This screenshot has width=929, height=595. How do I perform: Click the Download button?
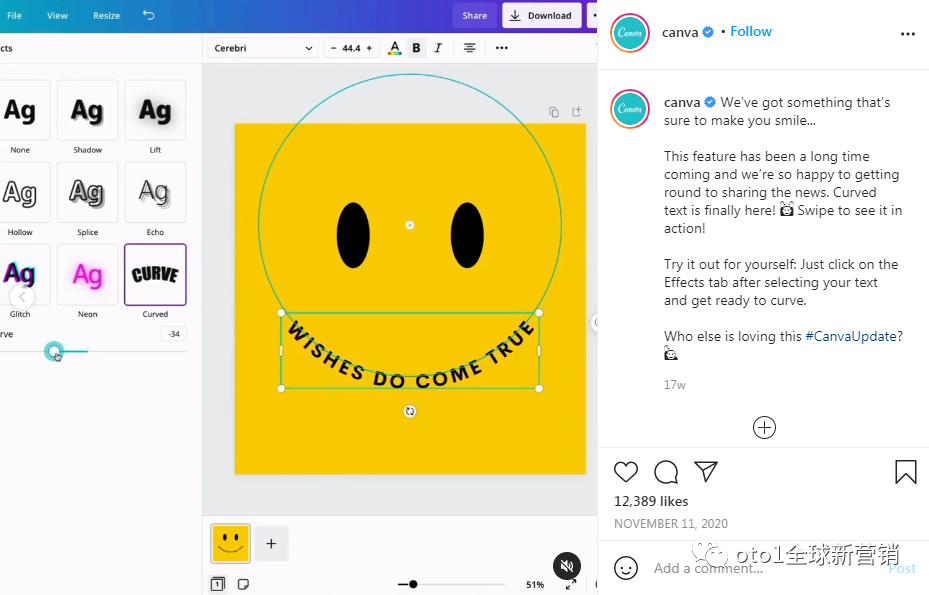point(541,15)
